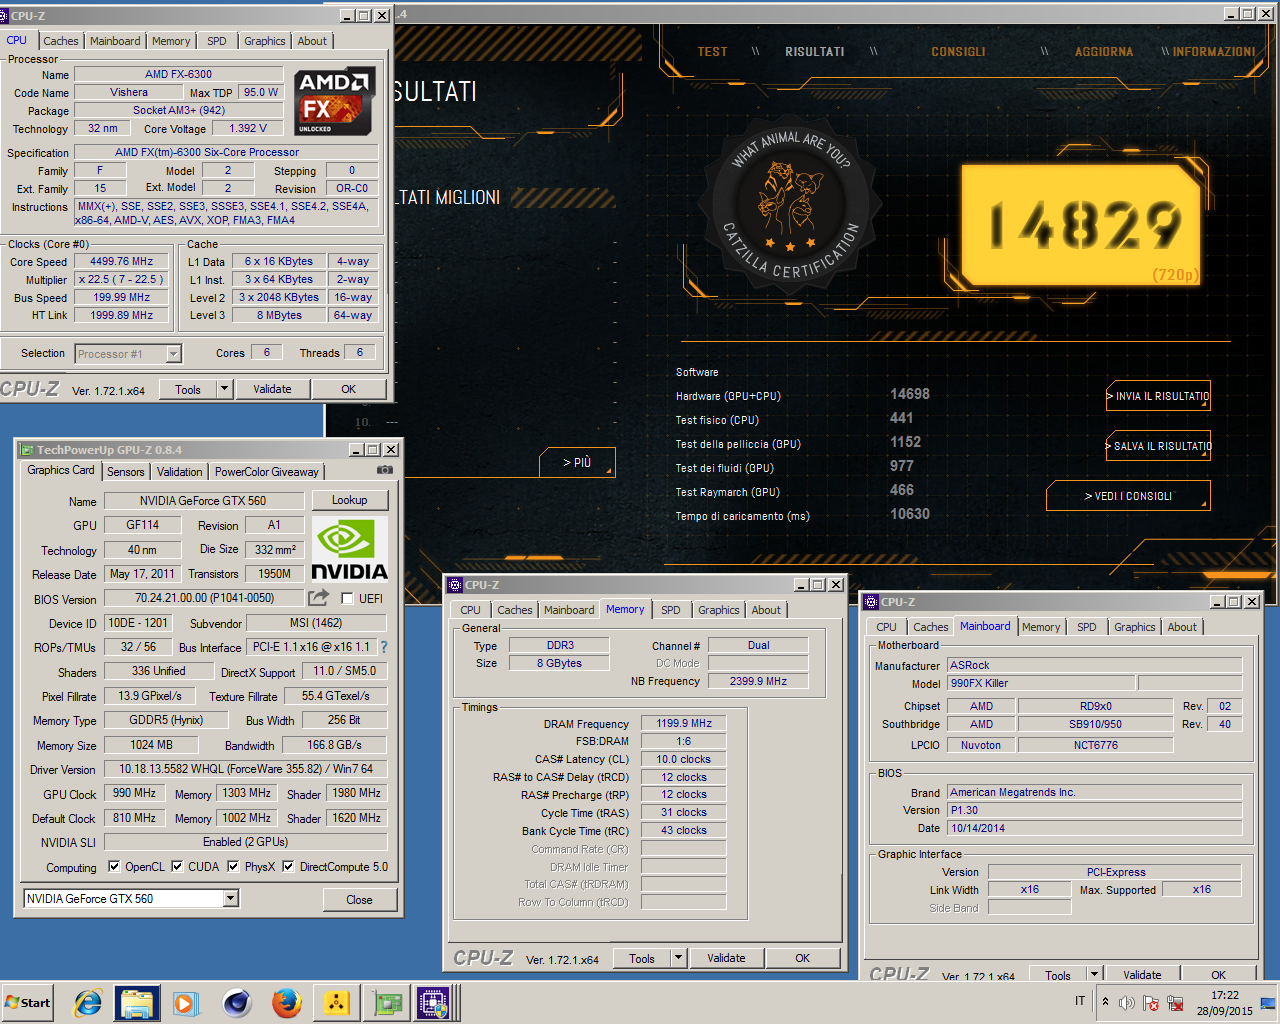Open Internet Explorer from the taskbar
1280x1024 pixels.
point(88,1003)
